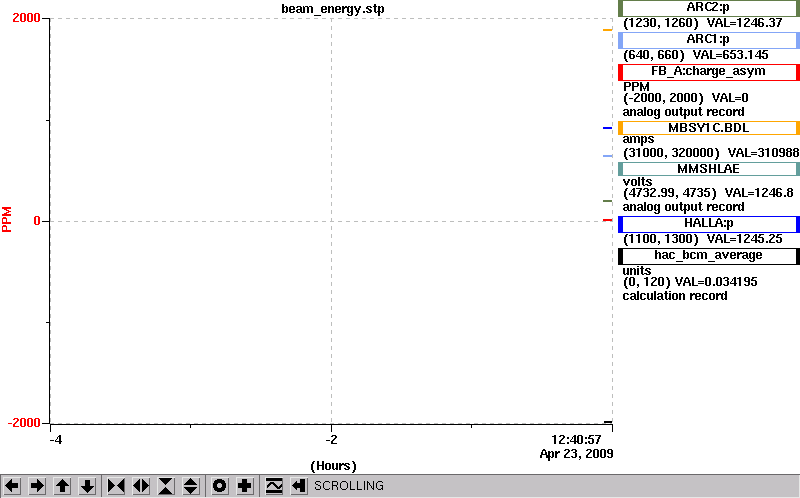800x498 pixels.
Task: Select the MBSY1C.BDL curve legend
Action: [x=709, y=128]
